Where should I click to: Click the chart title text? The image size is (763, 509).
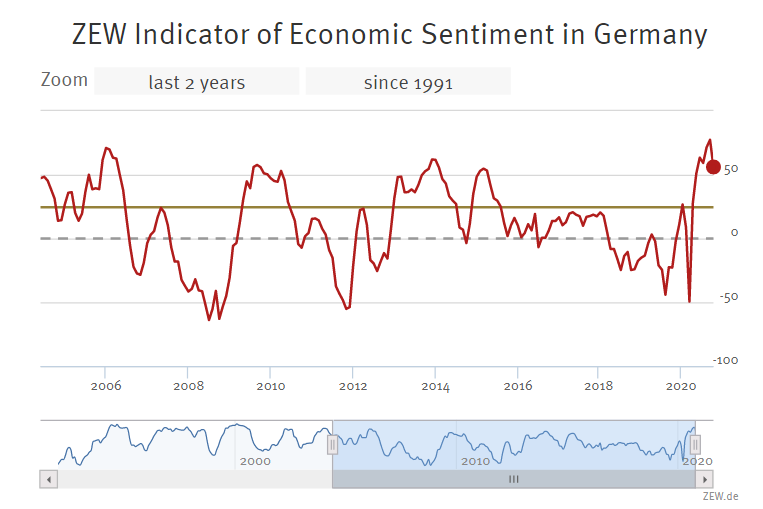[x=390, y=34]
